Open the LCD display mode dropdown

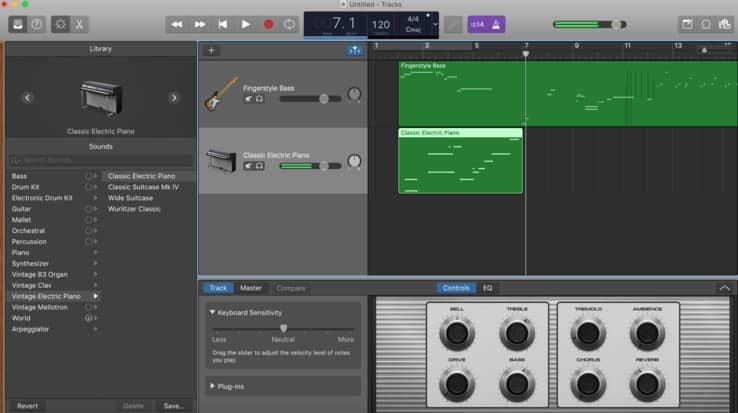[435, 24]
